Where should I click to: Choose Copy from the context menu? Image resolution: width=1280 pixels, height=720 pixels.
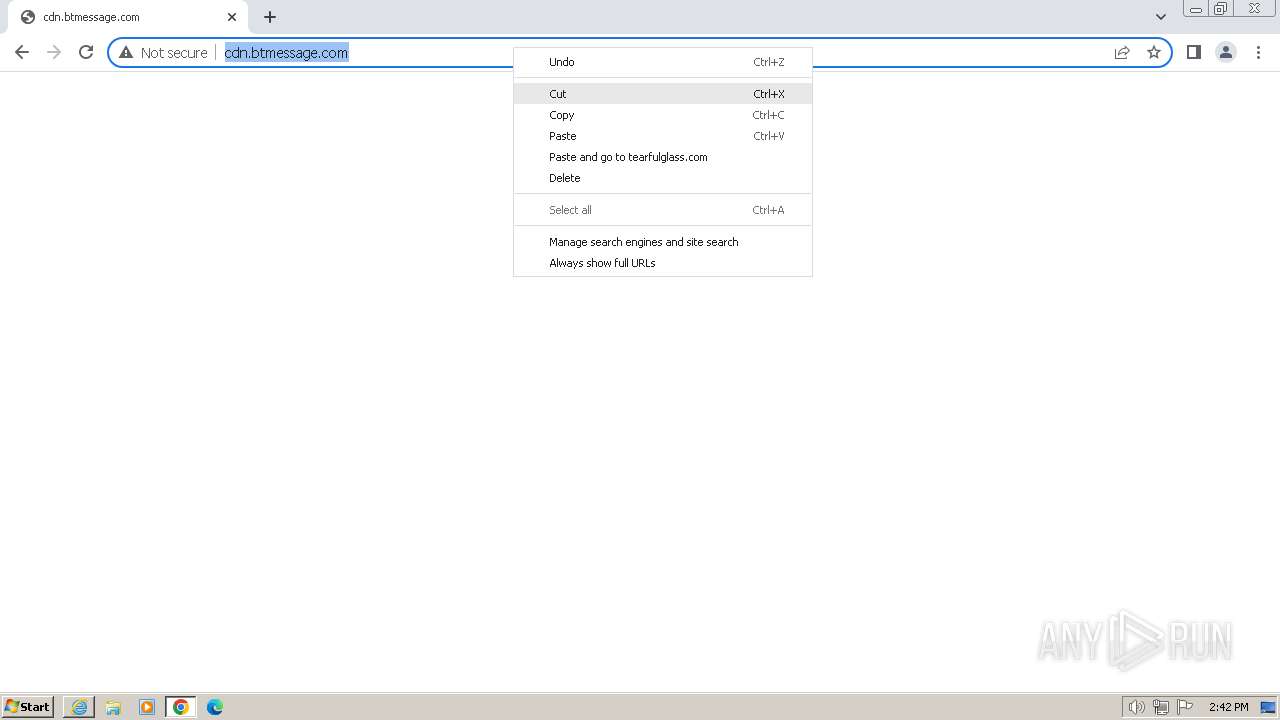pyautogui.click(x=663, y=115)
